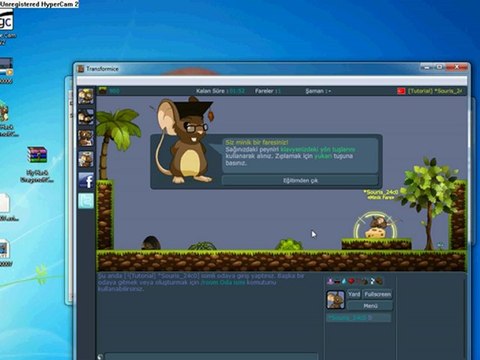Click the blue teardrop cry emote
This screenshot has height=360, width=480.
coord(344,281)
